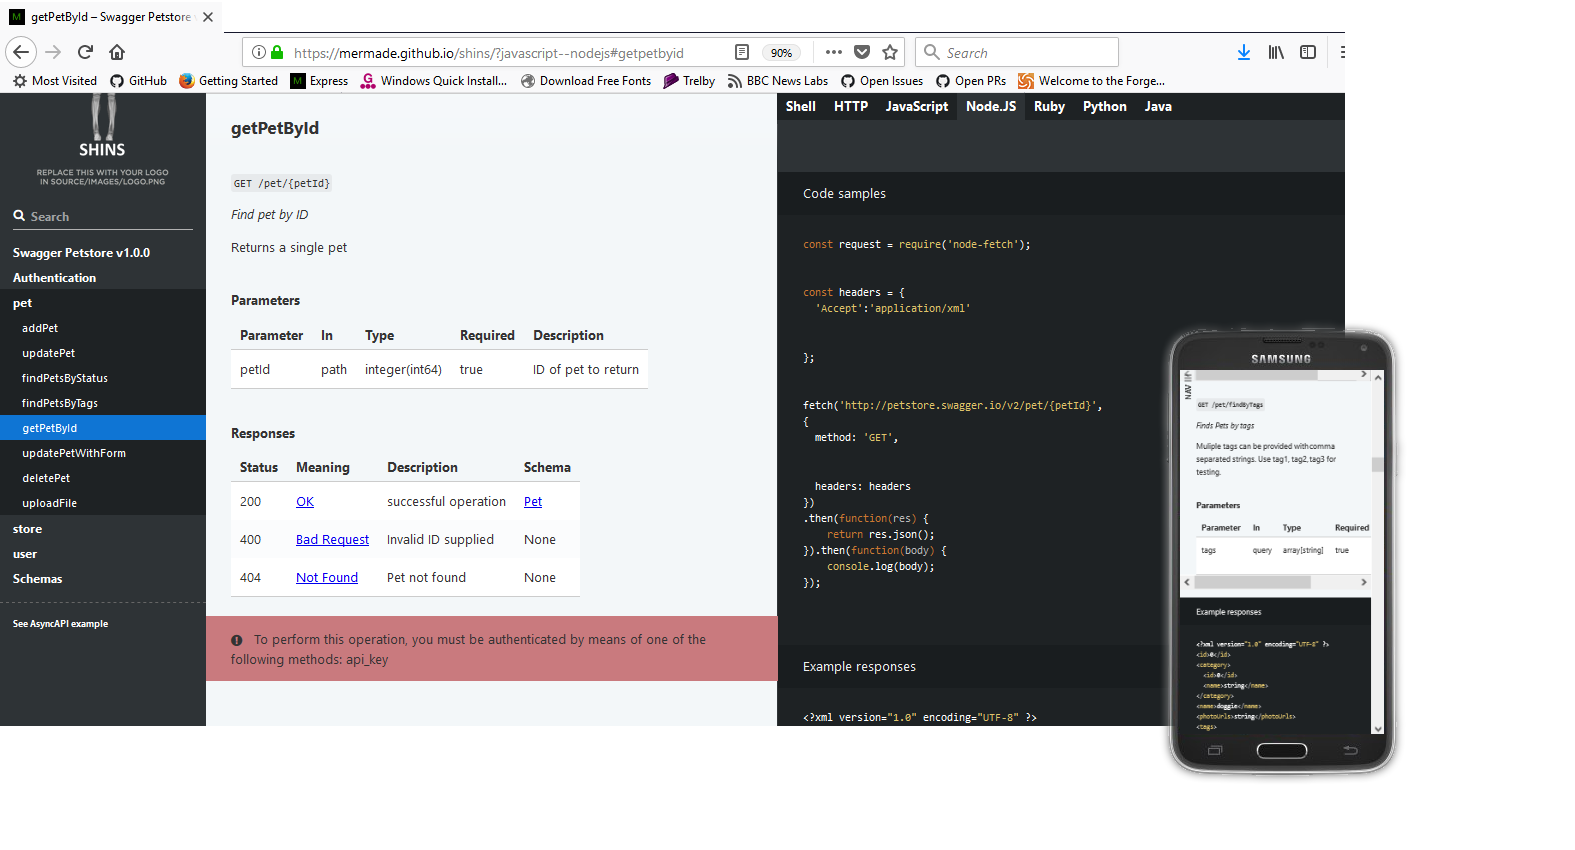1575x850 pixels.
Task: Switch code samples to Ruby
Action: [1049, 106]
